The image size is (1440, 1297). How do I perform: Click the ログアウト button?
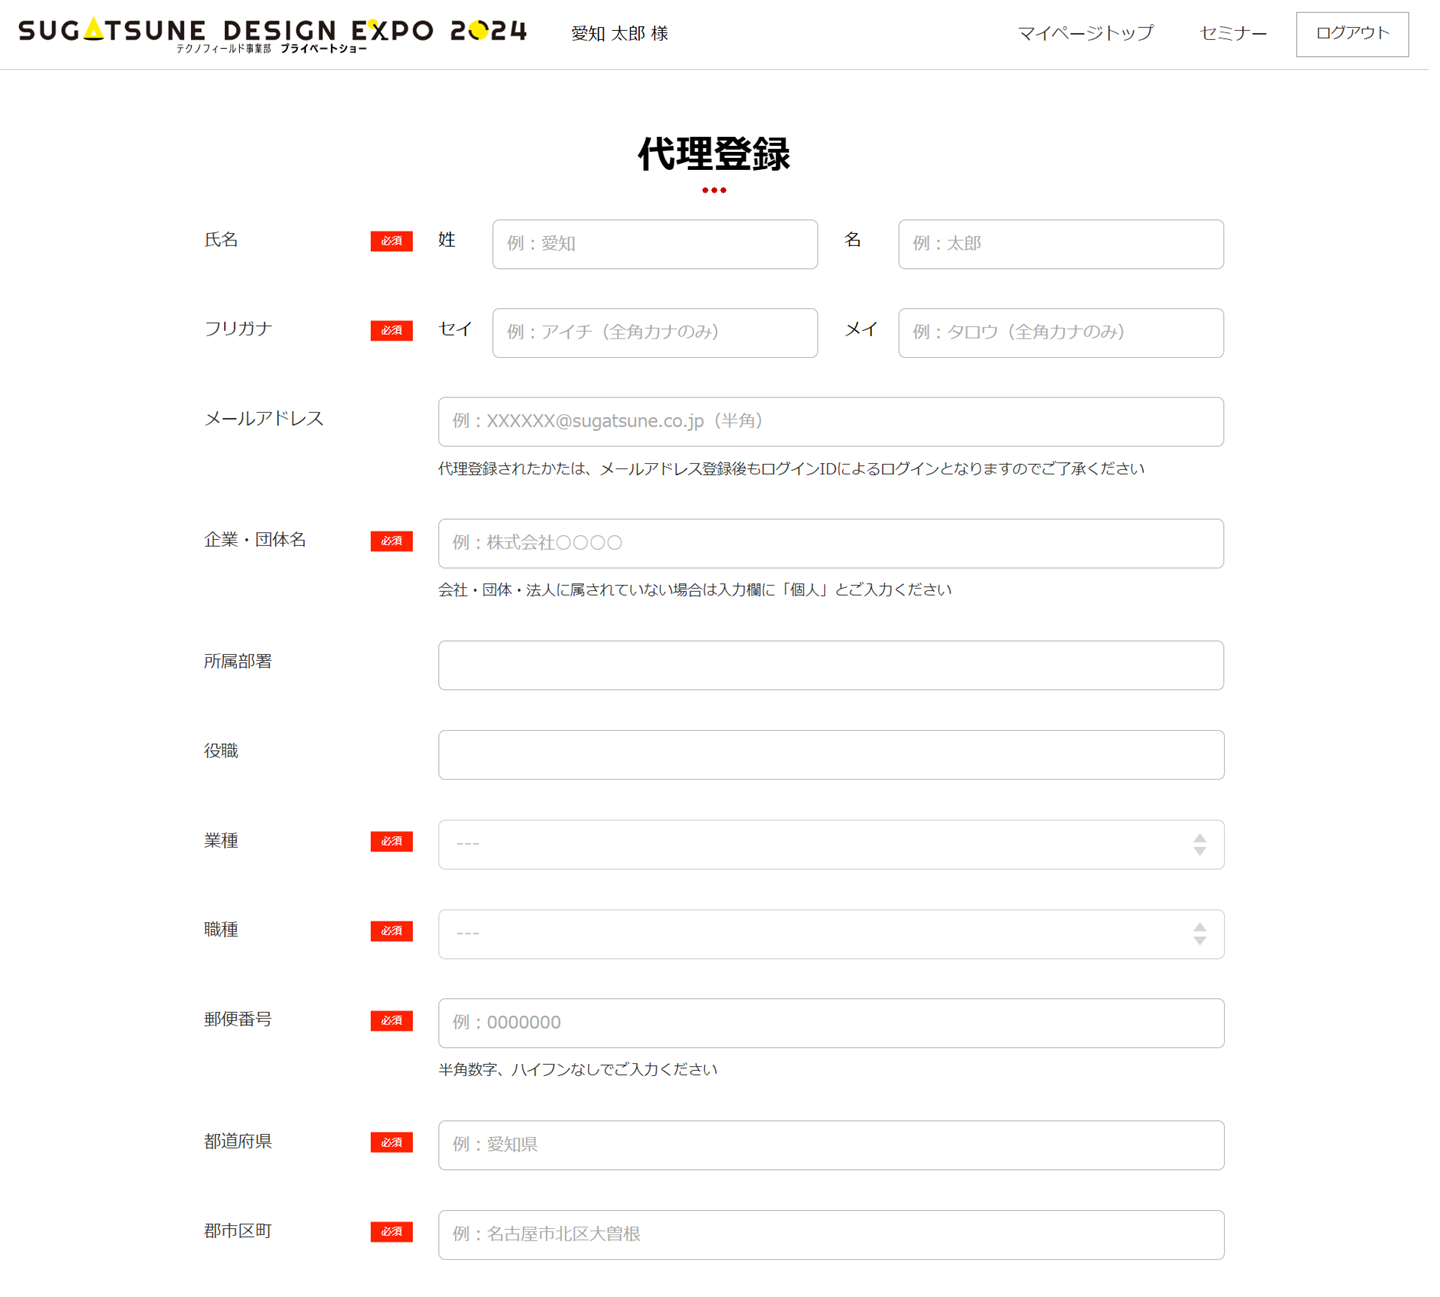tap(1352, 34)
